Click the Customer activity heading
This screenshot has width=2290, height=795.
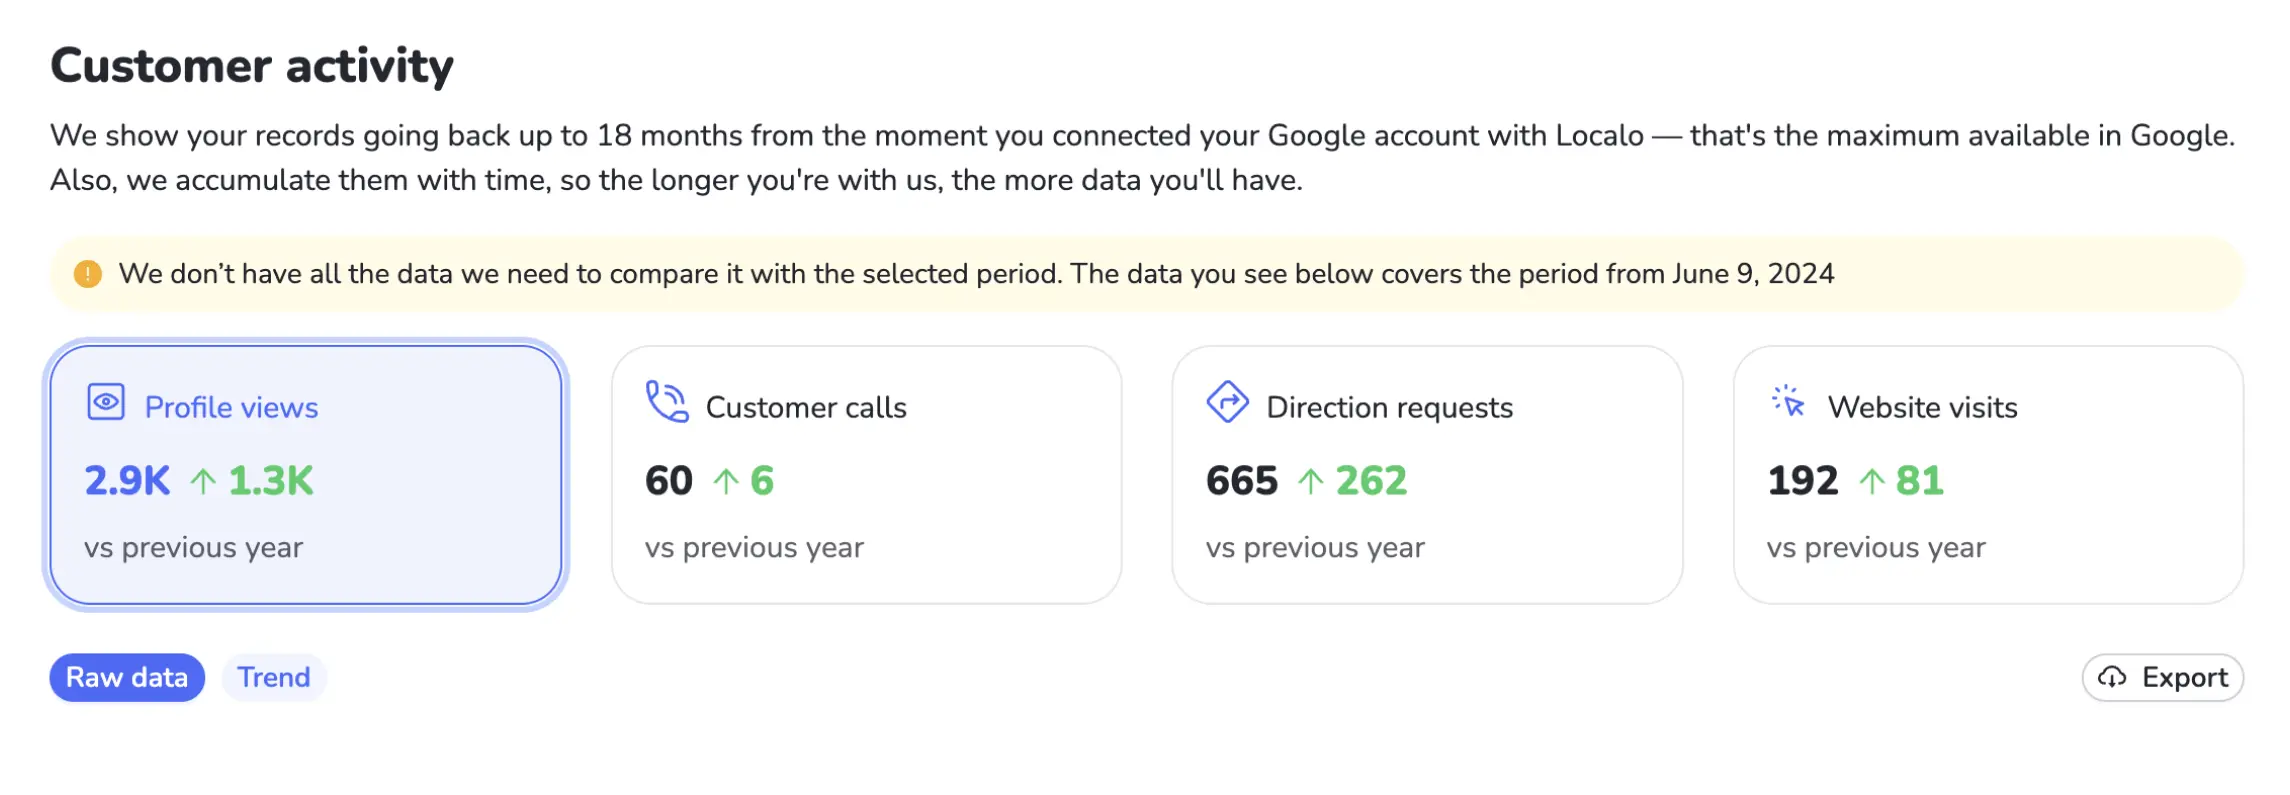coord(251,64)
